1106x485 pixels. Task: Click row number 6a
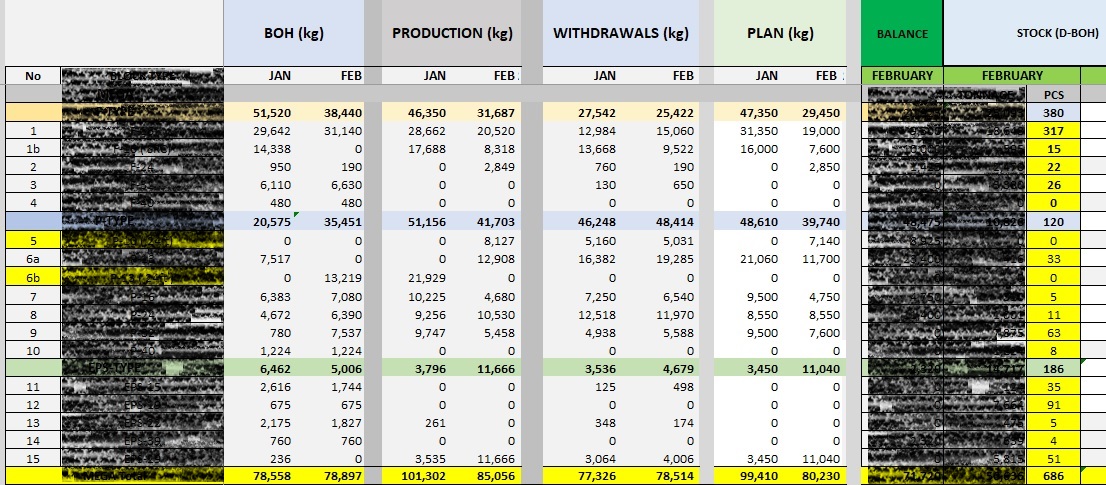[33, 259]
